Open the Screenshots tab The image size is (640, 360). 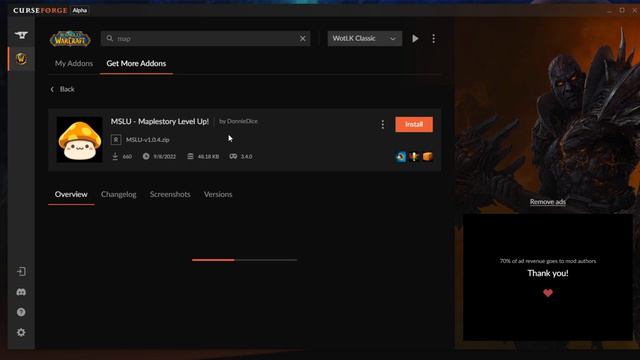(170, 194)
